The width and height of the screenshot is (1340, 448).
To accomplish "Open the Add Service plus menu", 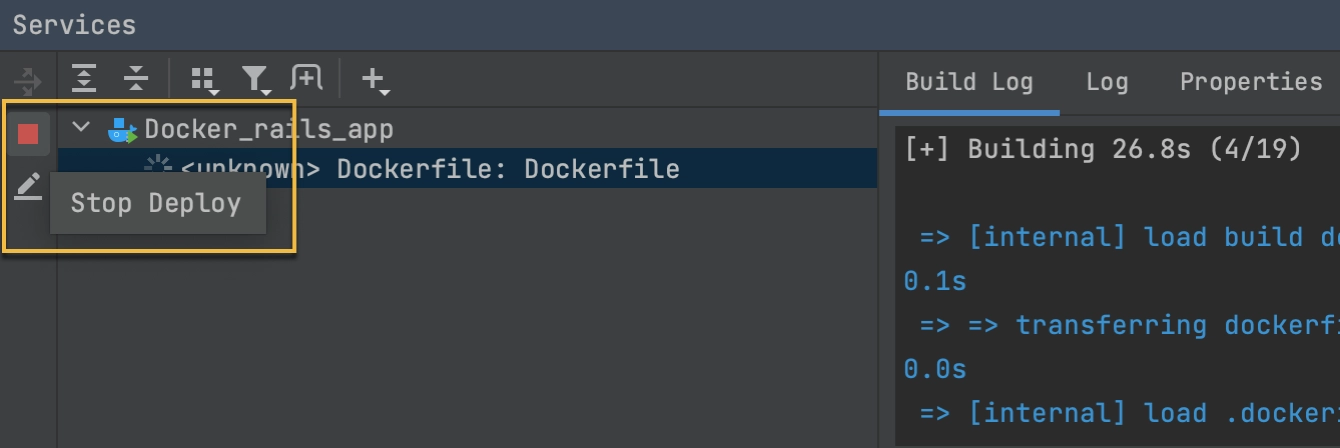I will click(374, 79).
